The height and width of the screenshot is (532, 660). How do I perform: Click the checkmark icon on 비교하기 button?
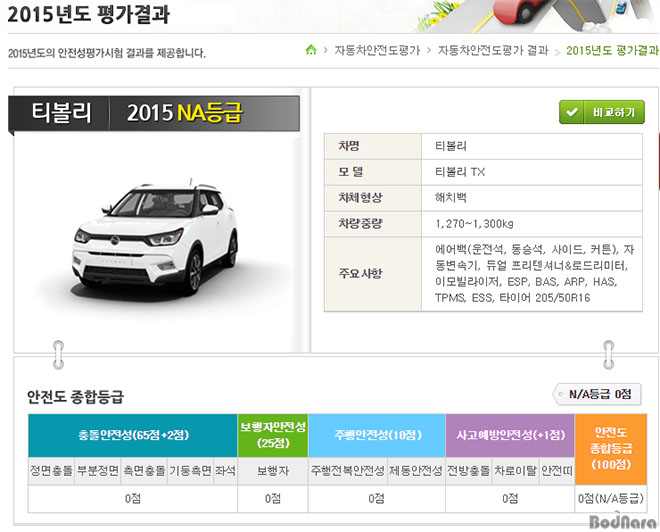point(572,112)
